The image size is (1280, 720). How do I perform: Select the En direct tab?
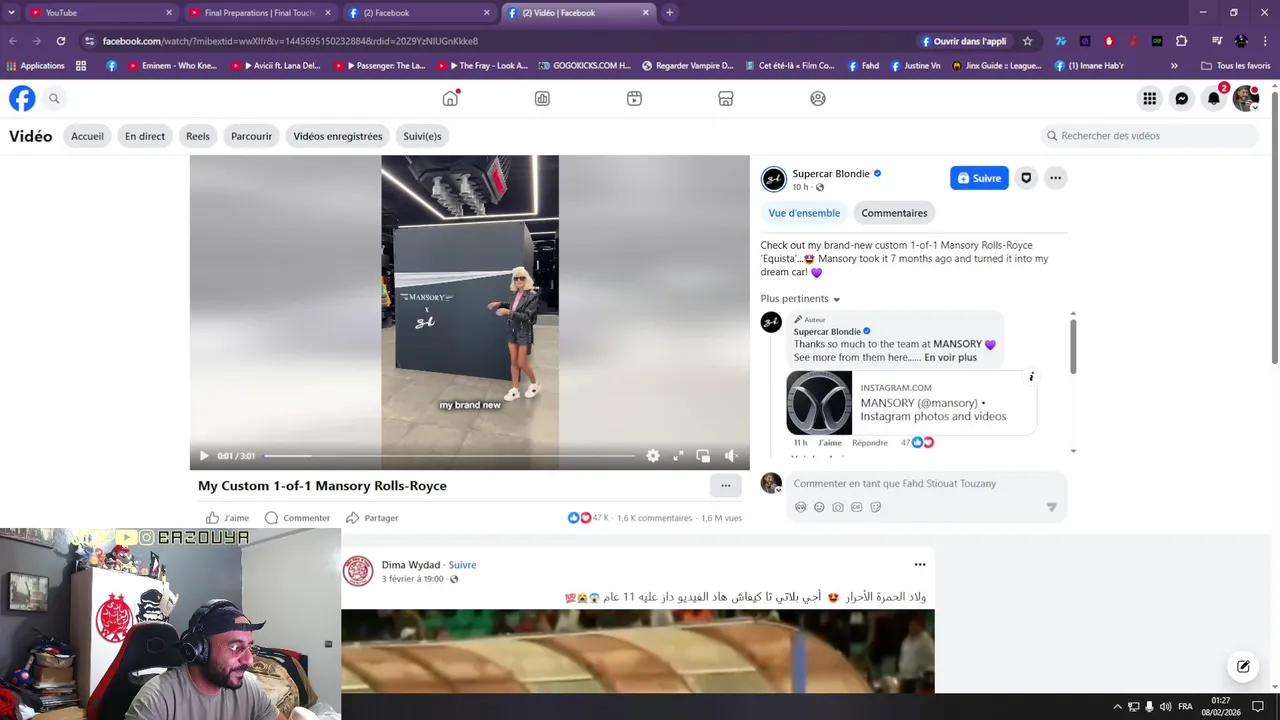[145, 136]
